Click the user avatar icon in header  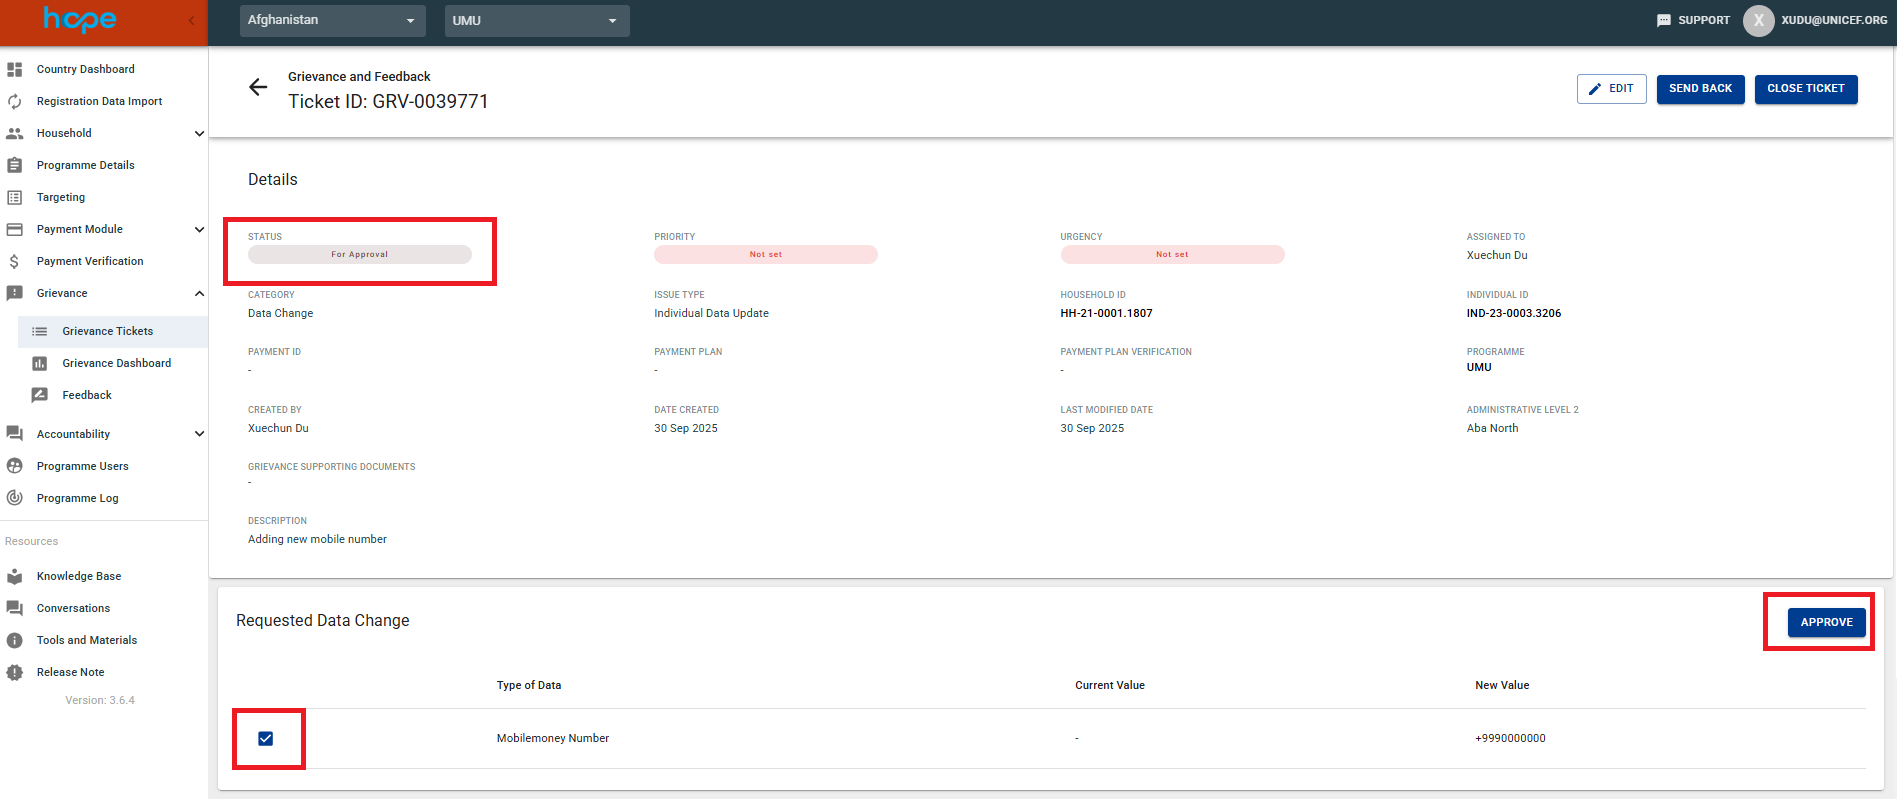tap(1758, 20)
